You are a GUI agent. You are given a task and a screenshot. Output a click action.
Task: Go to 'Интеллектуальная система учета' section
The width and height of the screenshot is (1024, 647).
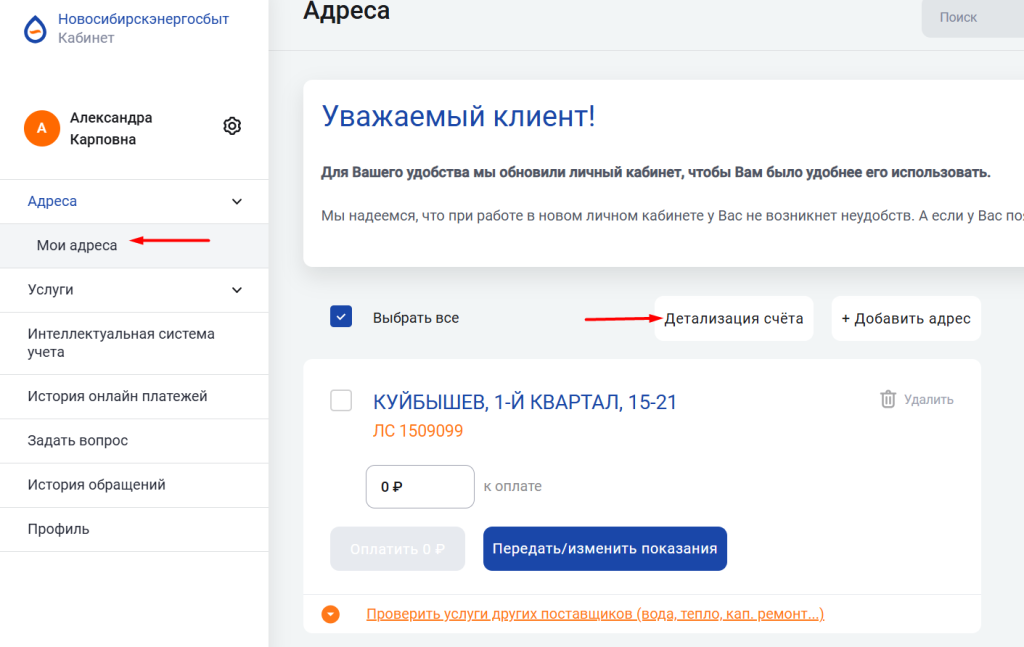coord(121,343)
